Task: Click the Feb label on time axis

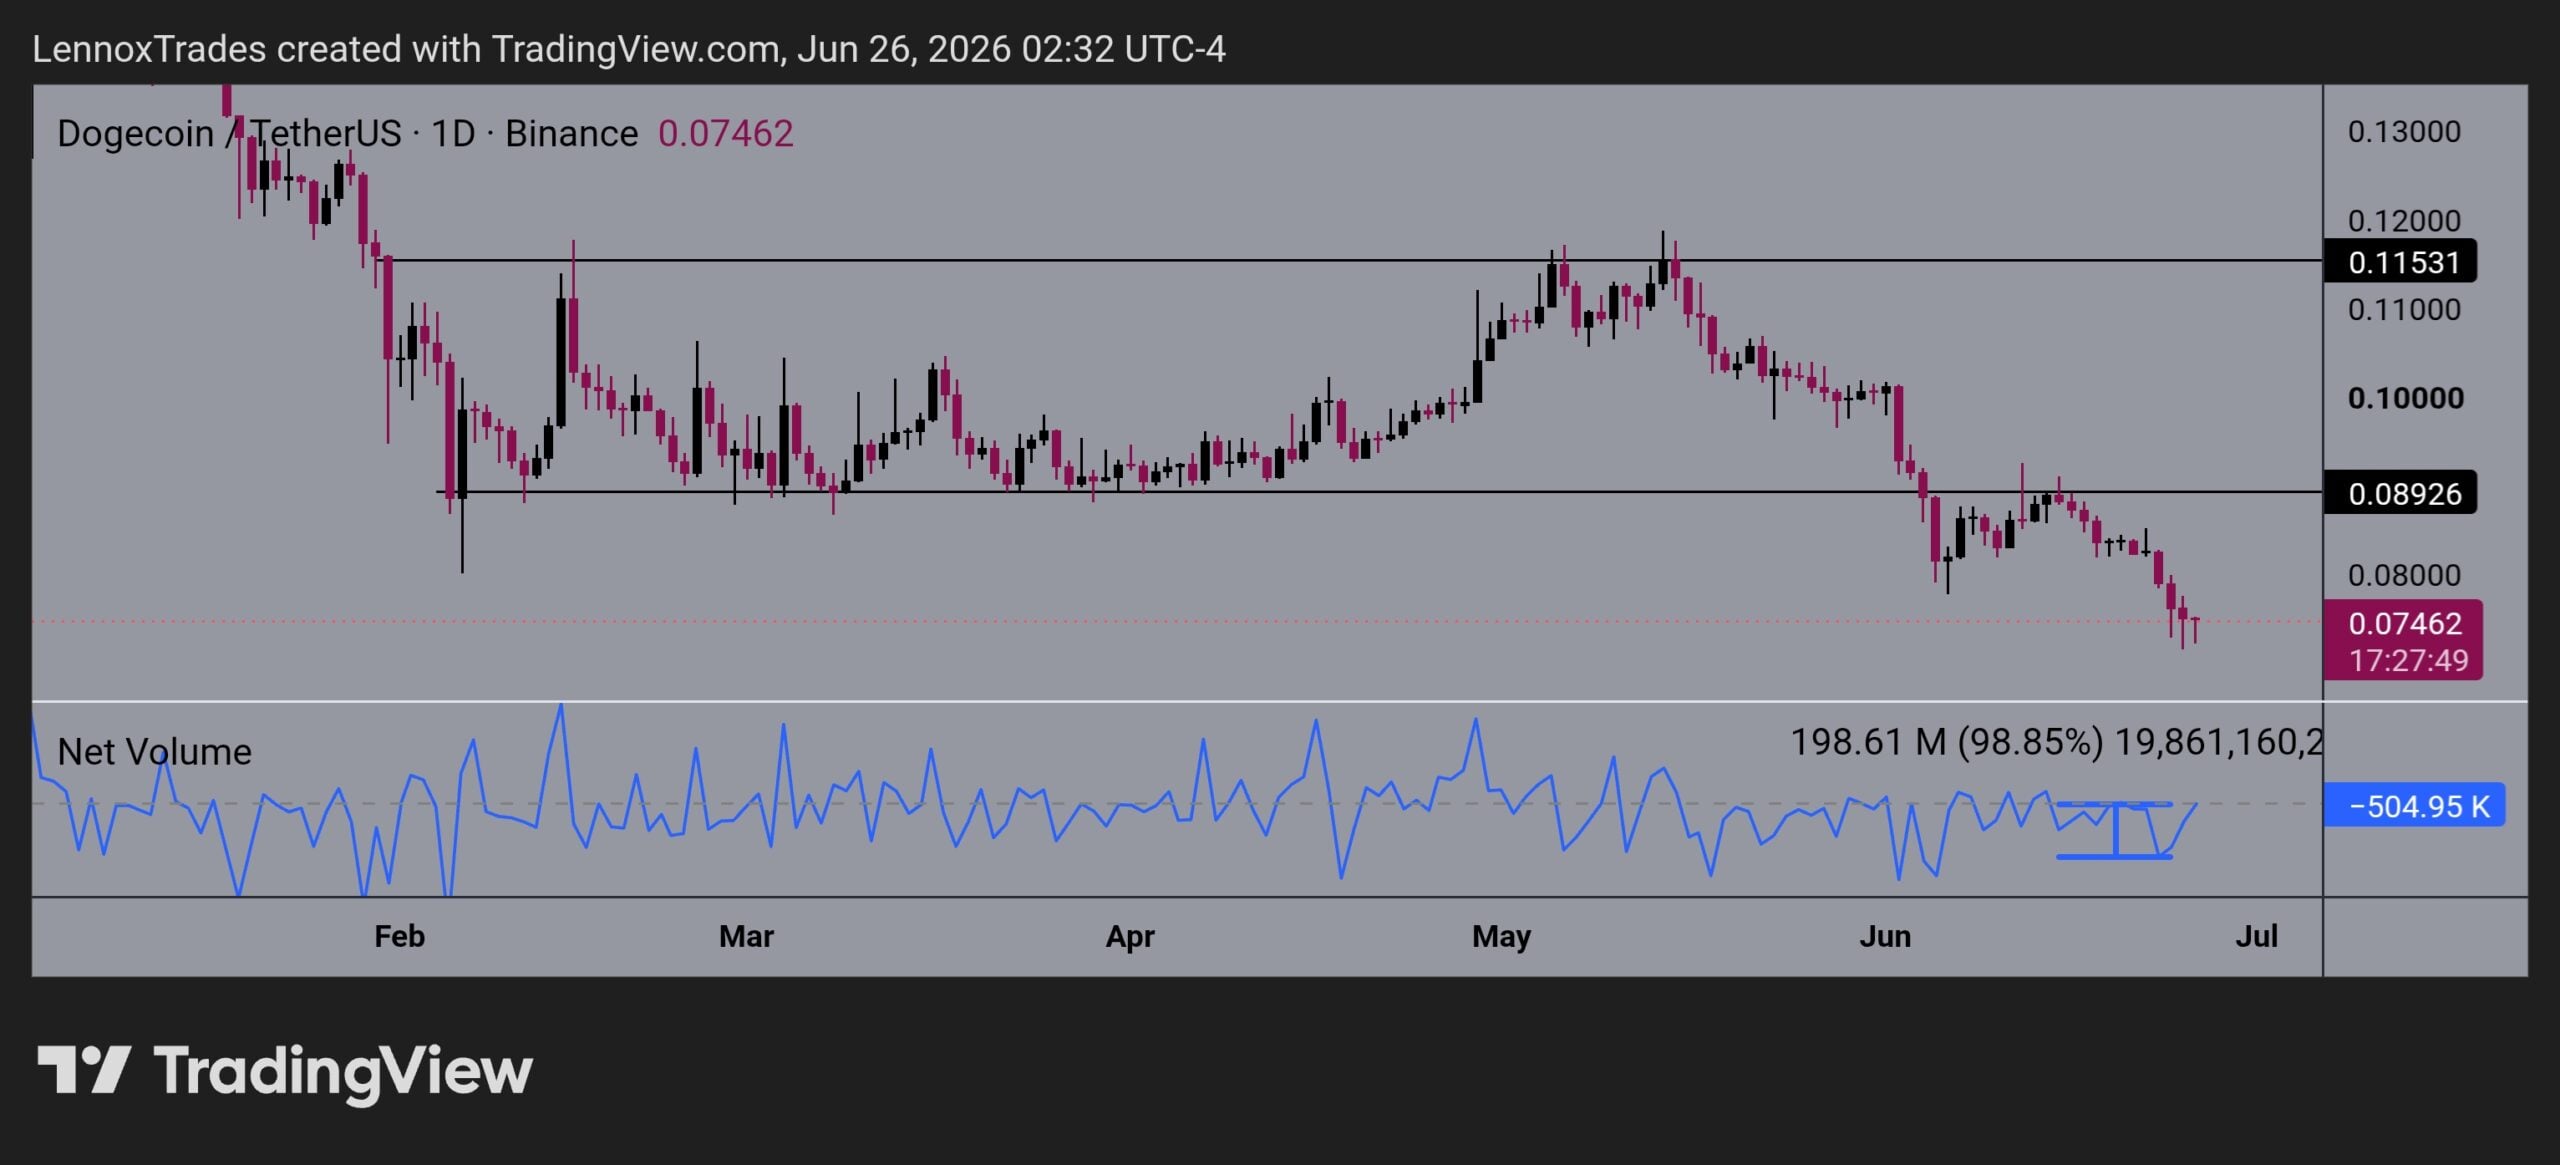Action: click(399, 936)
